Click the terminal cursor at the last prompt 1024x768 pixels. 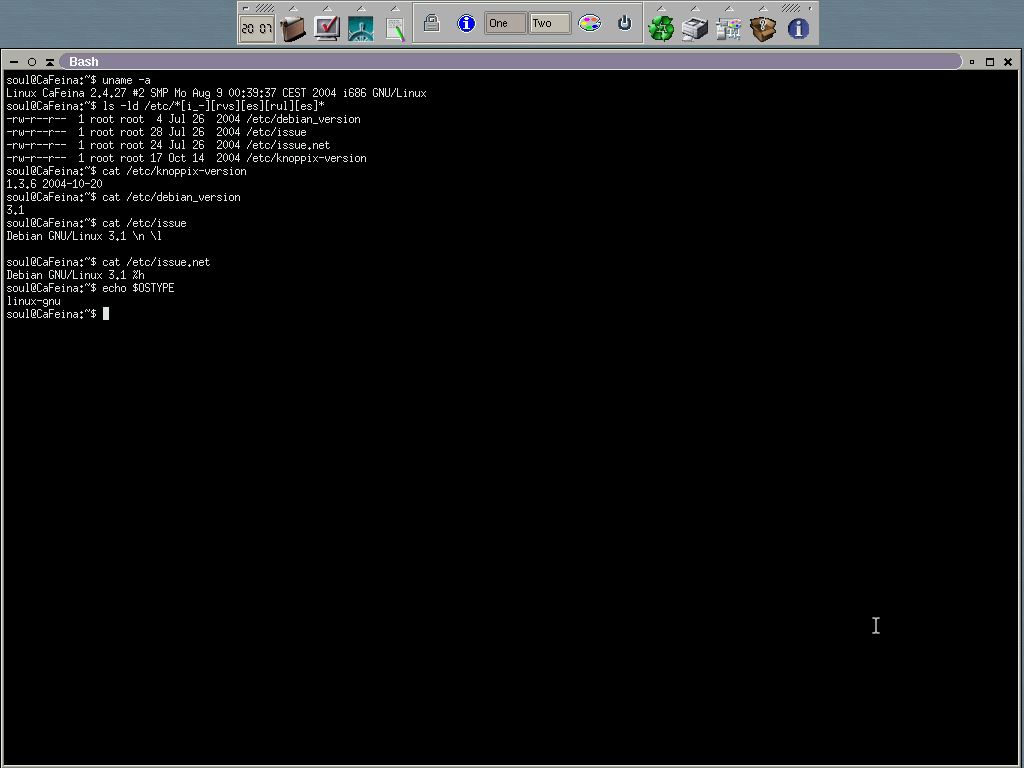[106, 314]
